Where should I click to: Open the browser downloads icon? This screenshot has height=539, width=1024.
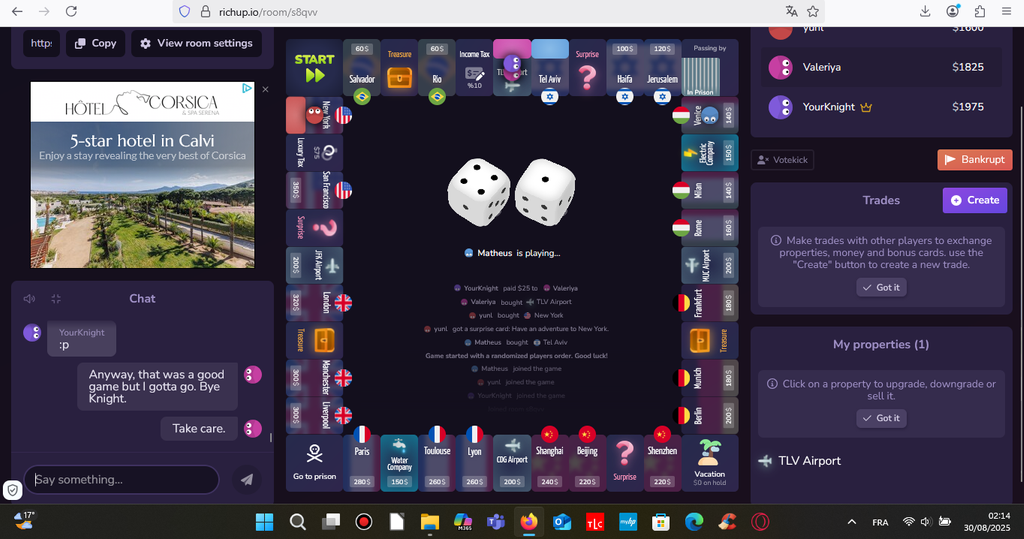925,11
